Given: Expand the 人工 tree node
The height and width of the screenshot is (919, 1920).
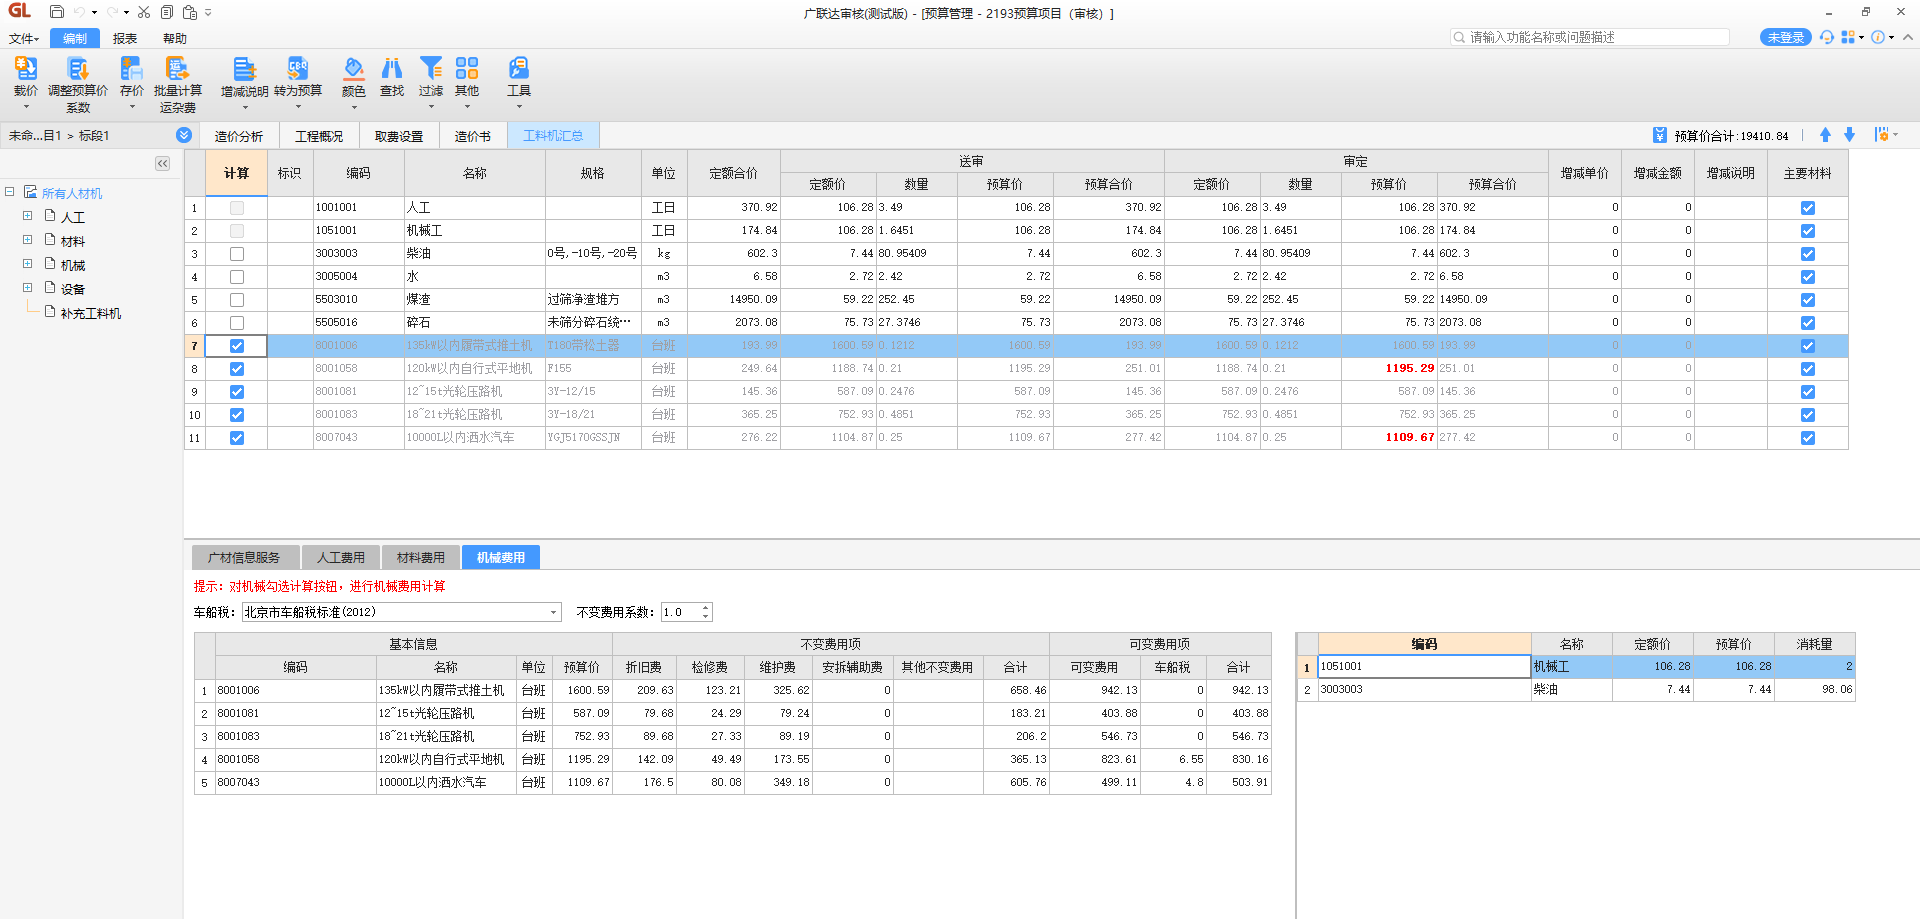Looking at the screenshot, I should tap(28, 216).
